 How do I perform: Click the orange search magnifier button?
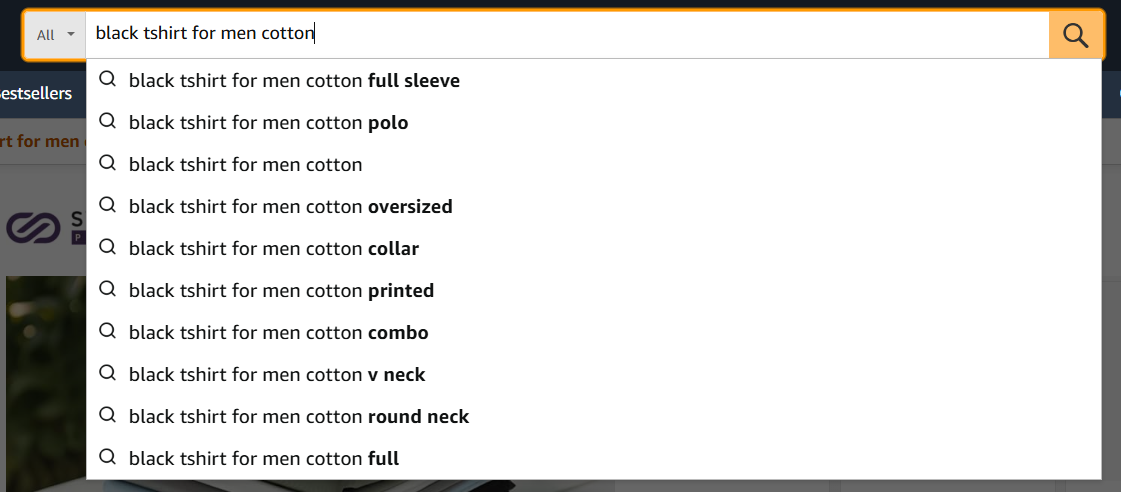point(1075,34)
